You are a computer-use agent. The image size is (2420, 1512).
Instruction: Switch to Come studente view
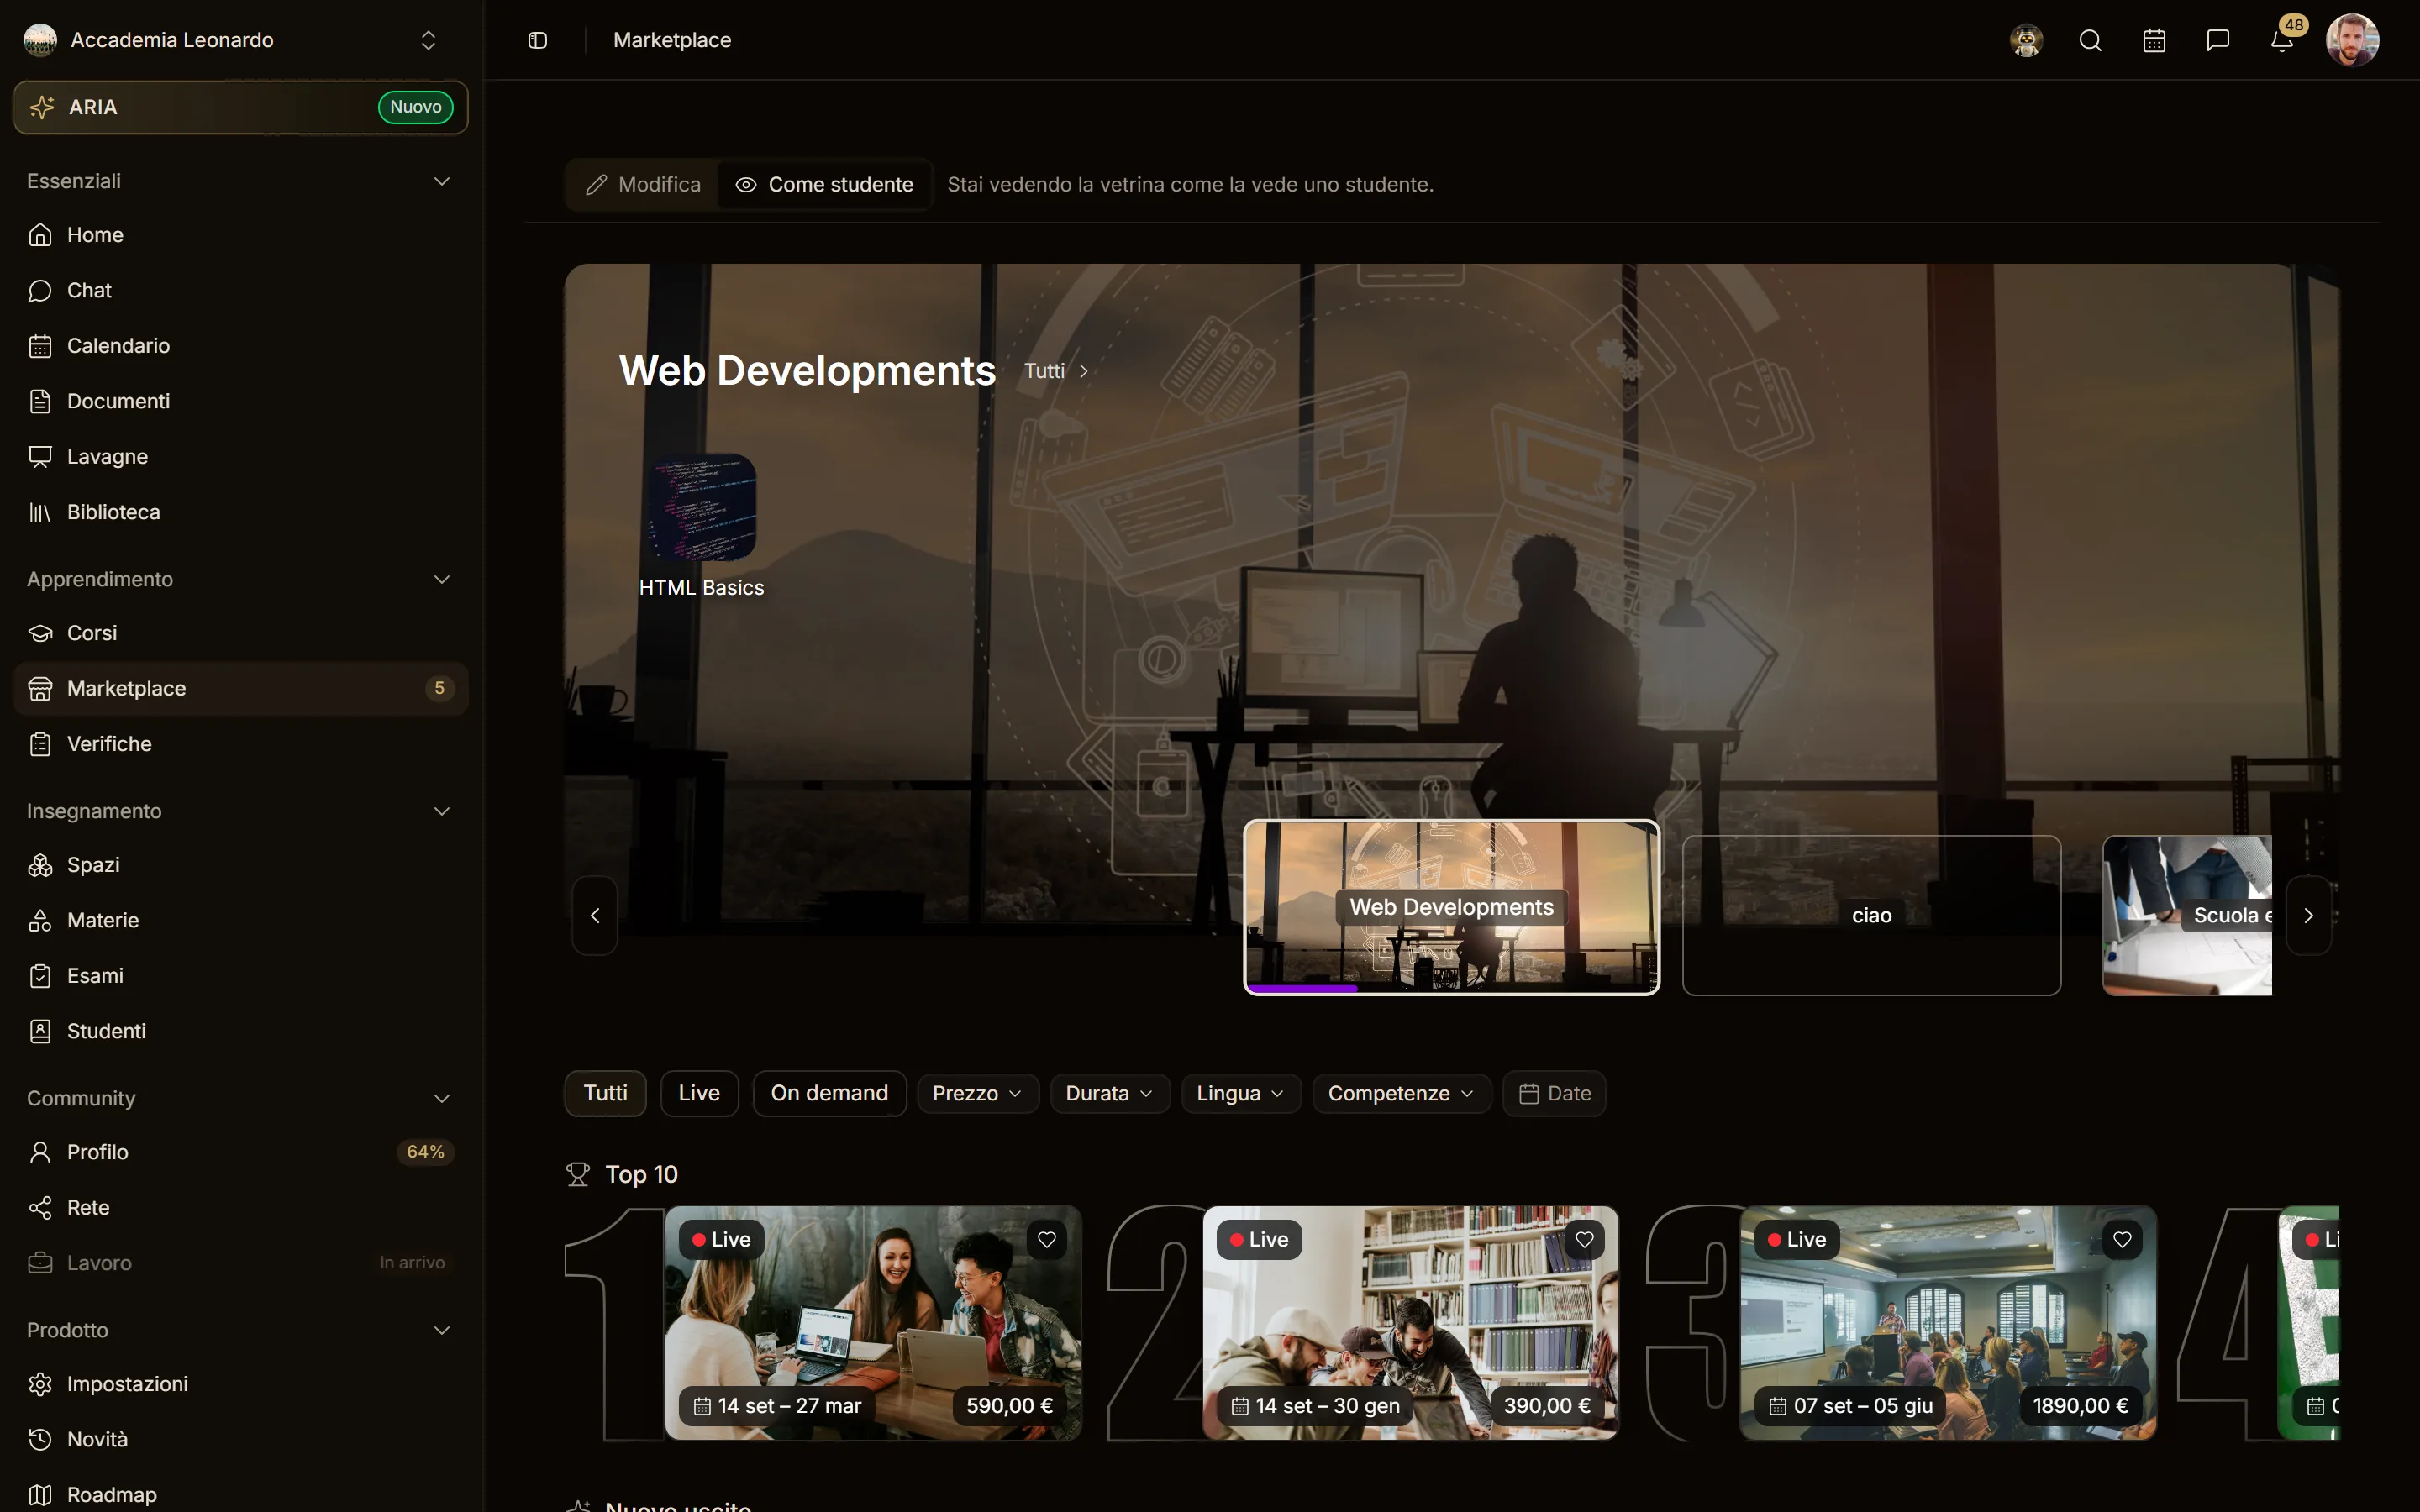825,184
